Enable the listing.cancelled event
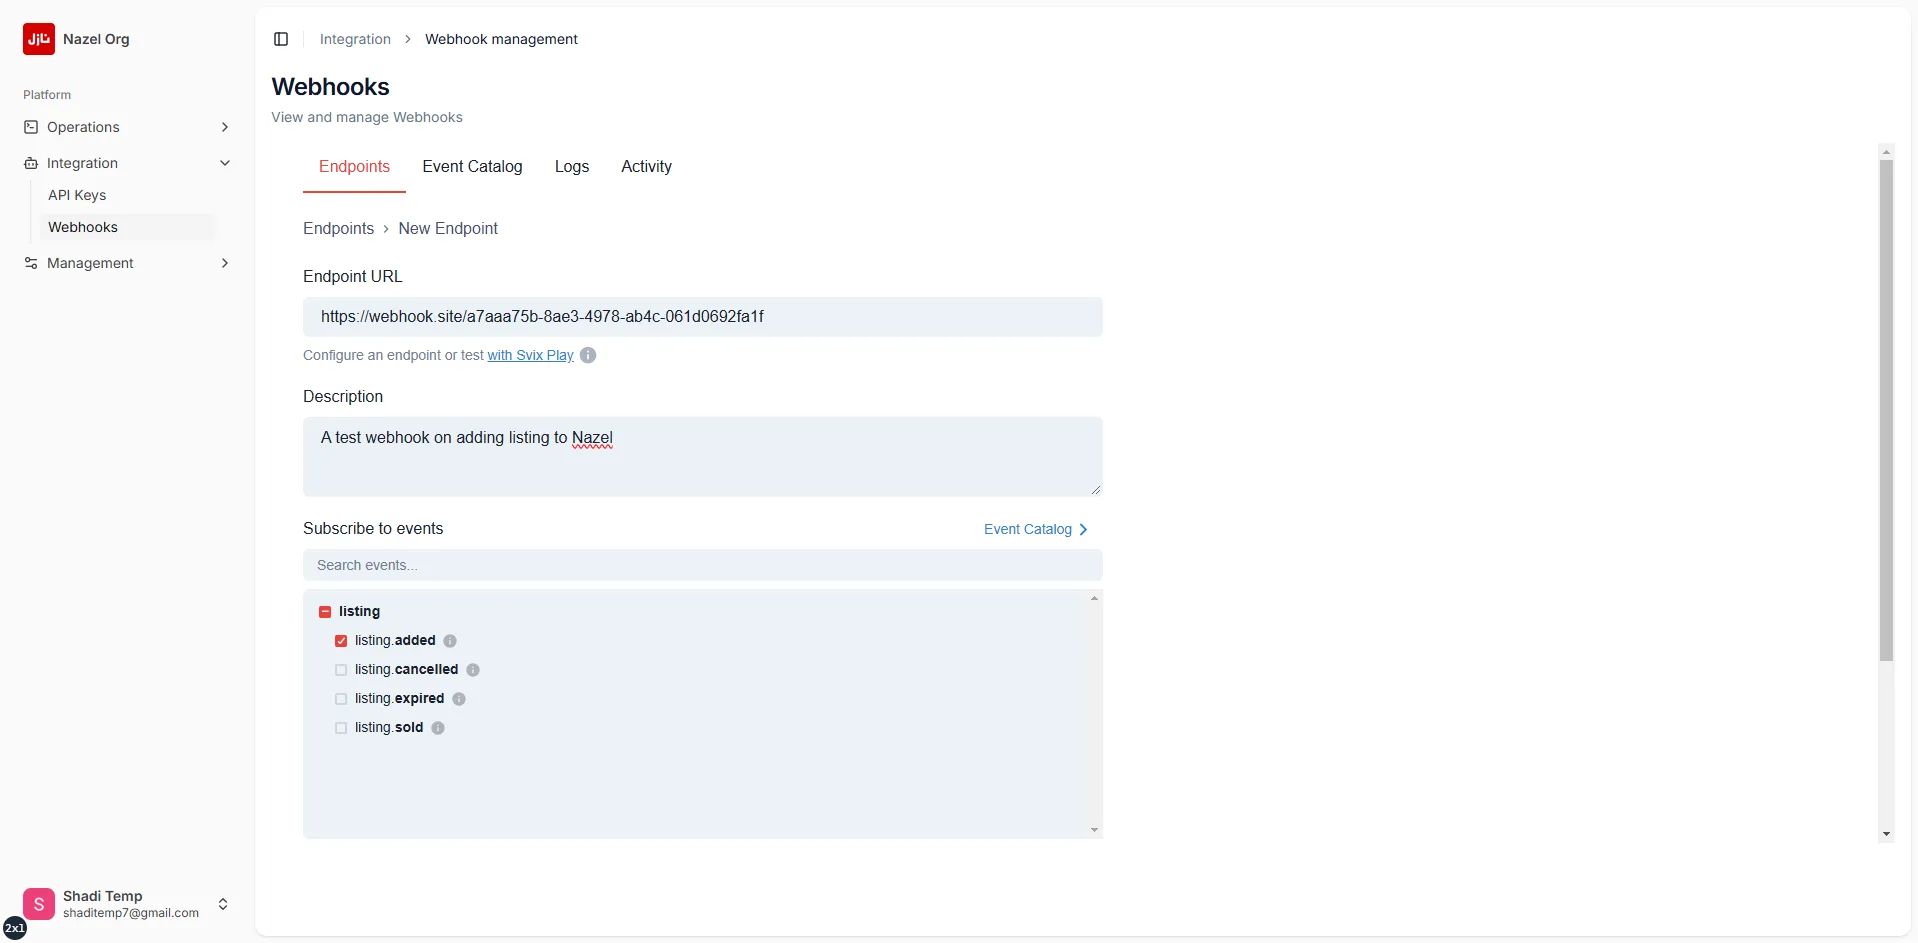Image resolution: width=1918 pixels, height=943 pixels. pyautogui.click(x=341, y=669)
